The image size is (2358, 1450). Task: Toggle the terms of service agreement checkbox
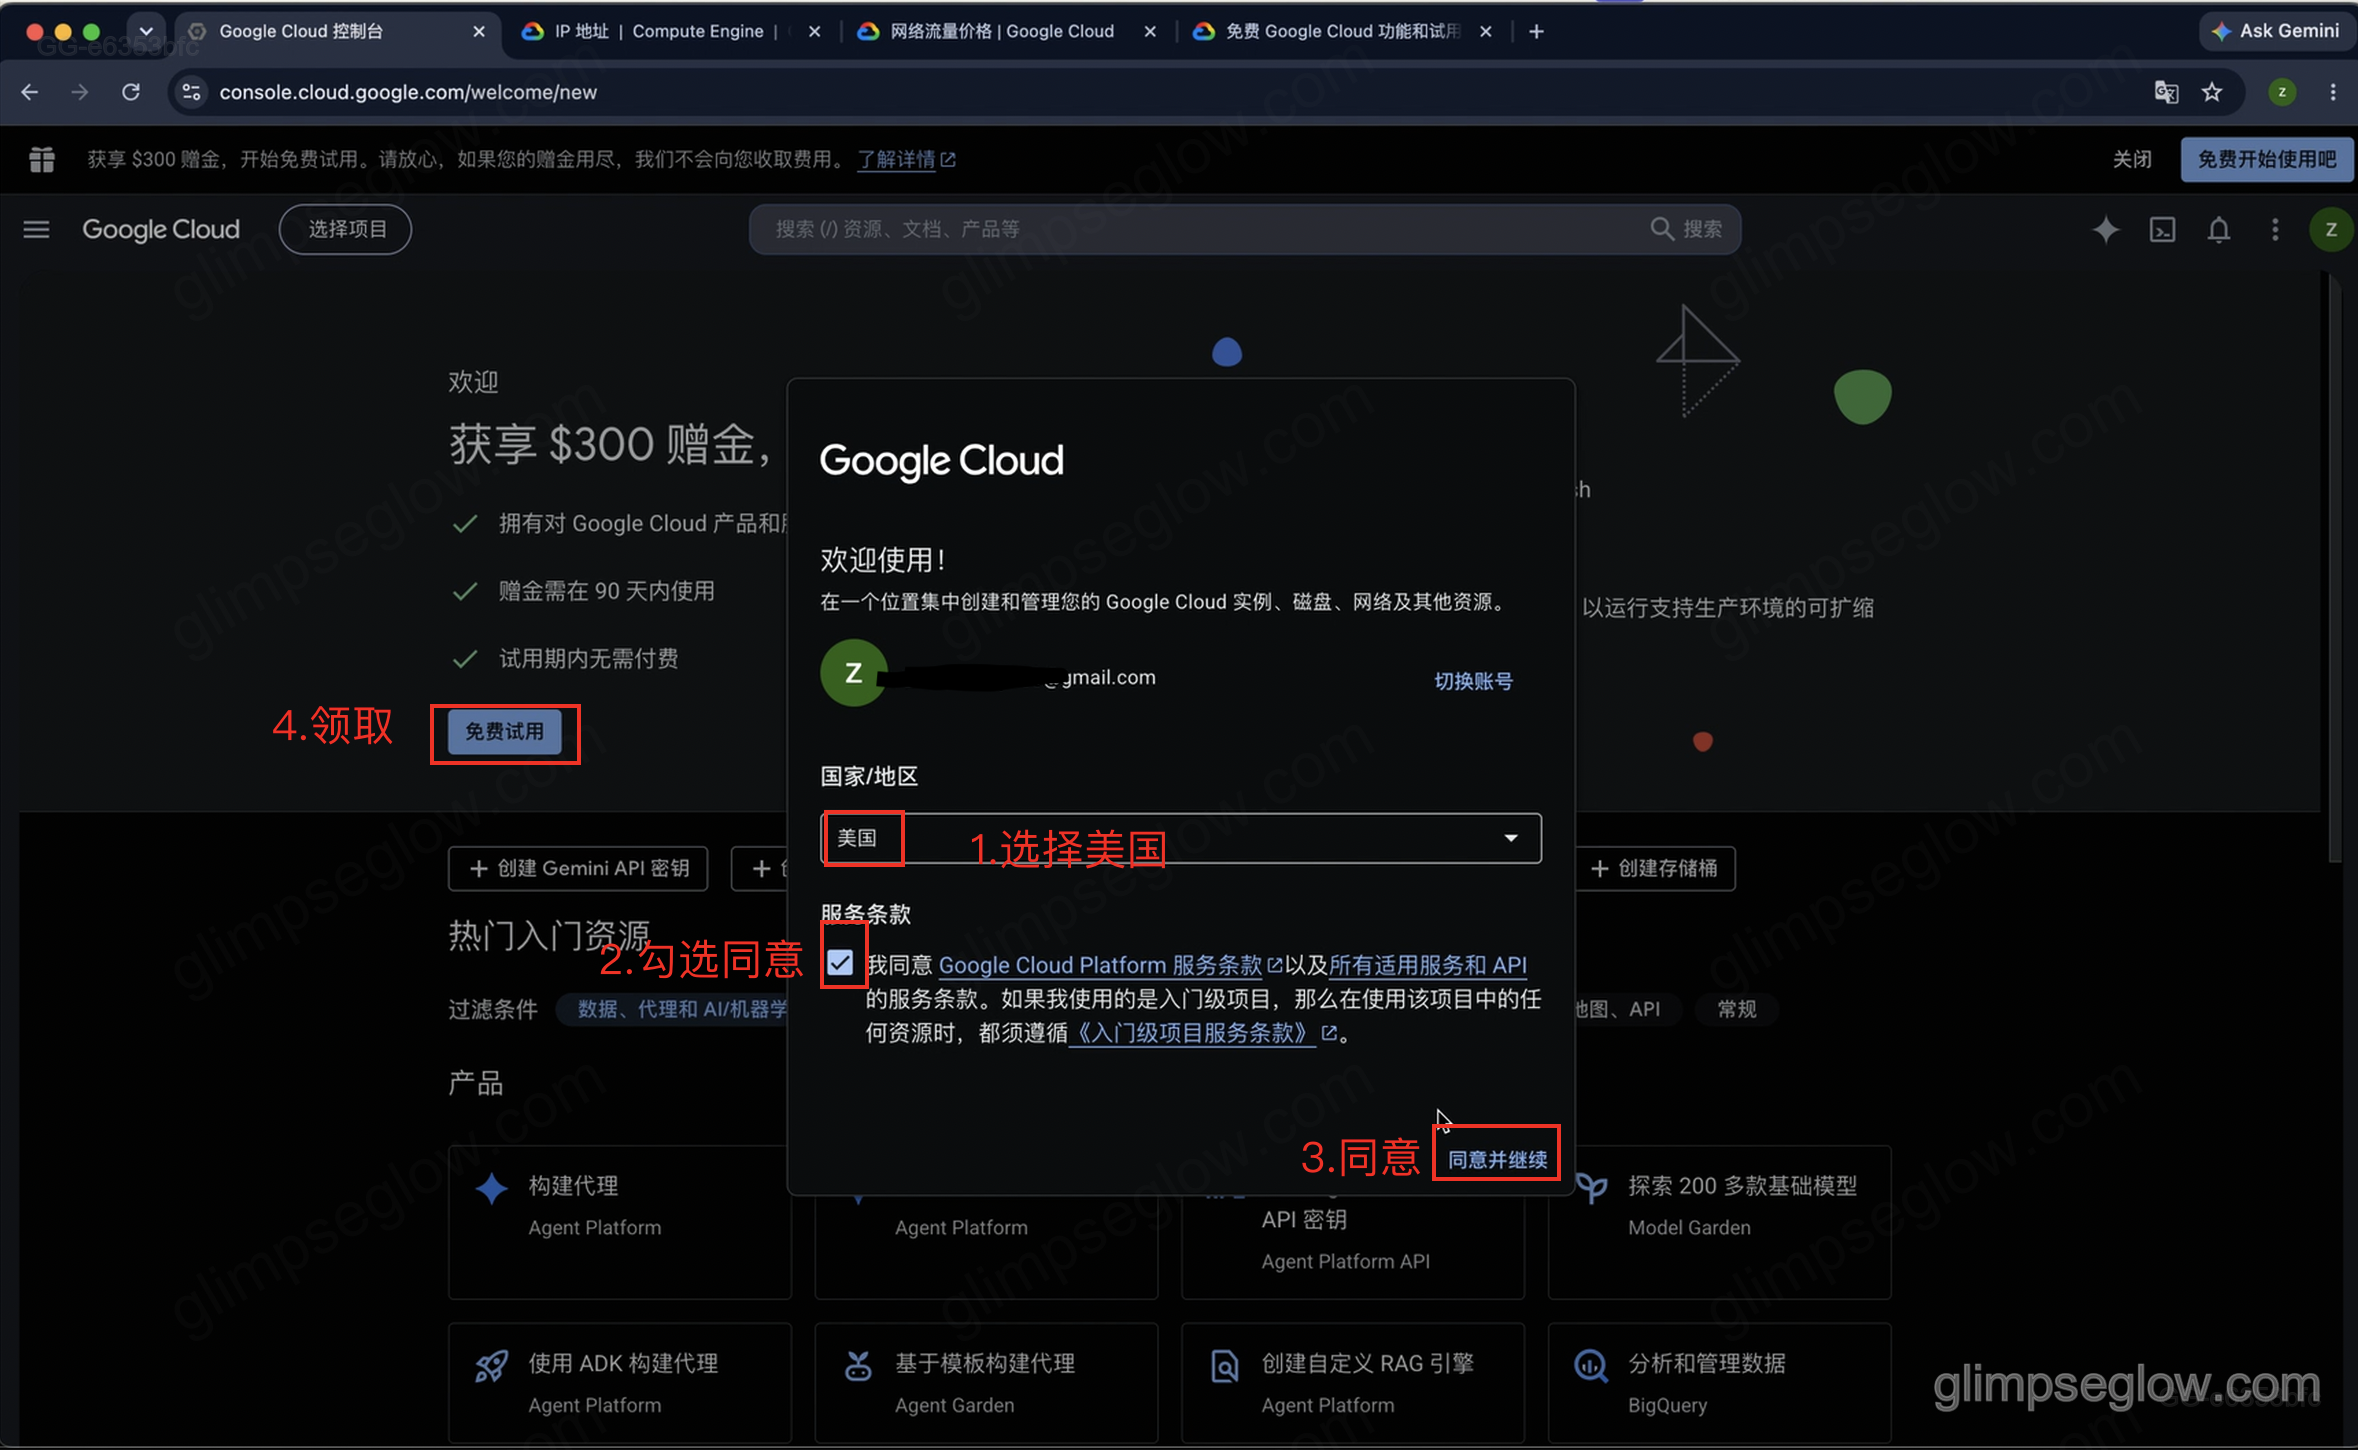[x=840, y=963]
